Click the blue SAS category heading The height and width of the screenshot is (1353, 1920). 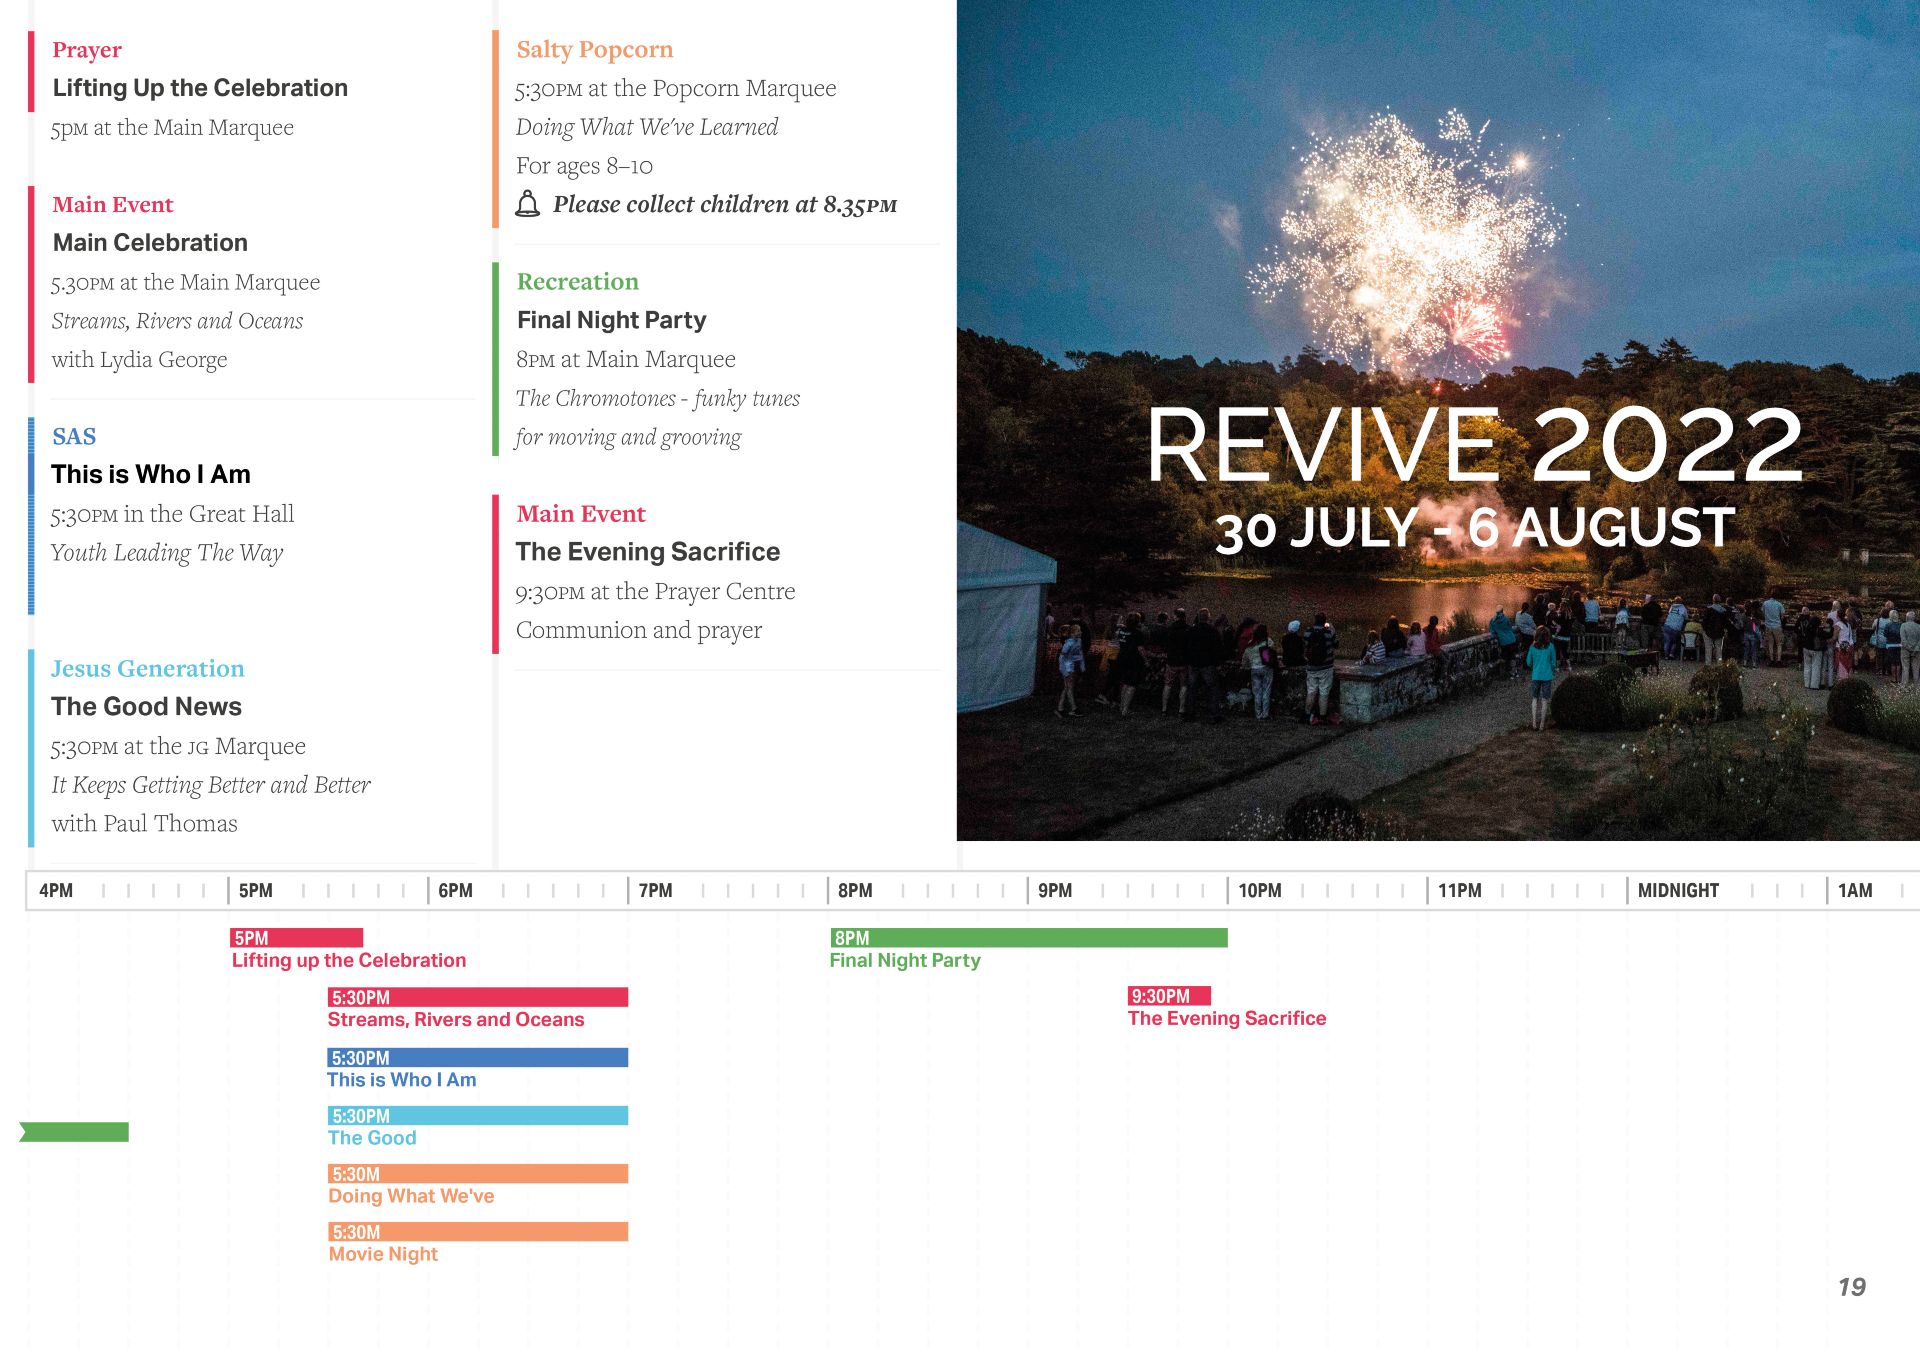[x=74, y=437]
